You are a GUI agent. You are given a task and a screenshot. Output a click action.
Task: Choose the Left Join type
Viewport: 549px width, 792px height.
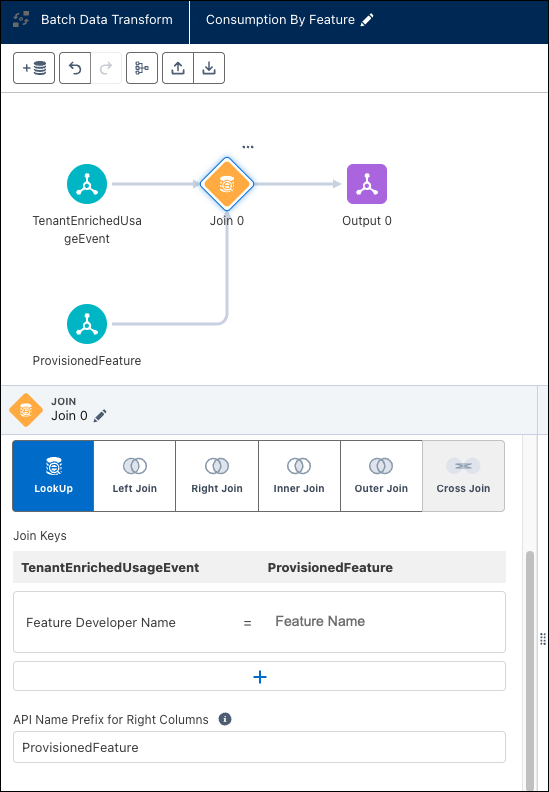[x=135, y=476]
